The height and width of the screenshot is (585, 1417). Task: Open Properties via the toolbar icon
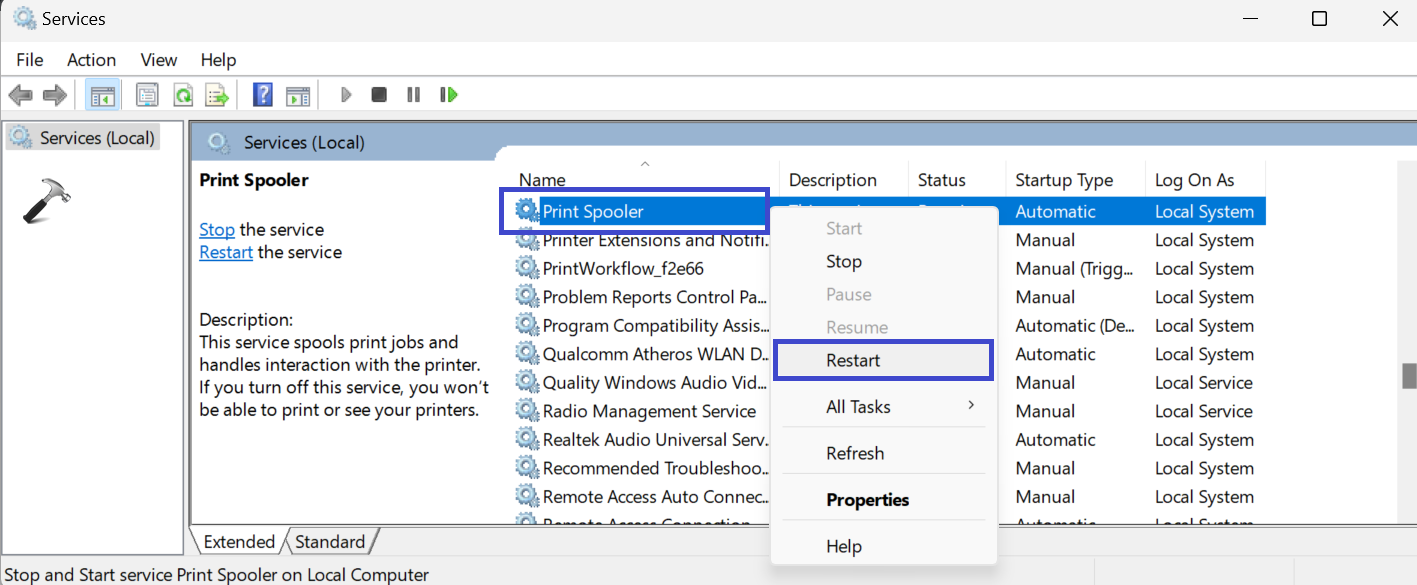click(147, 95)
